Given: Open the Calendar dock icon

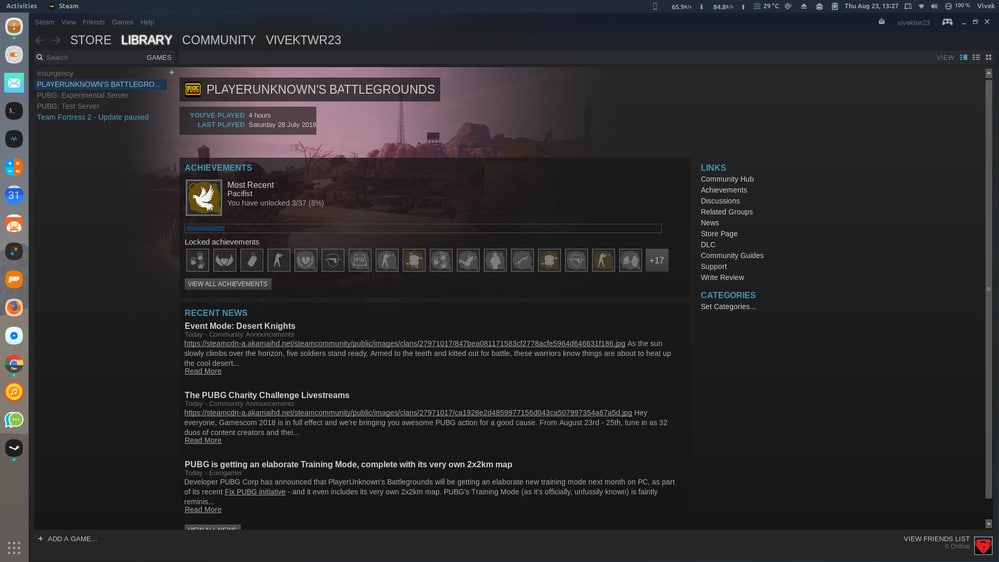Looking at the screenshot, I should point(14,195).
